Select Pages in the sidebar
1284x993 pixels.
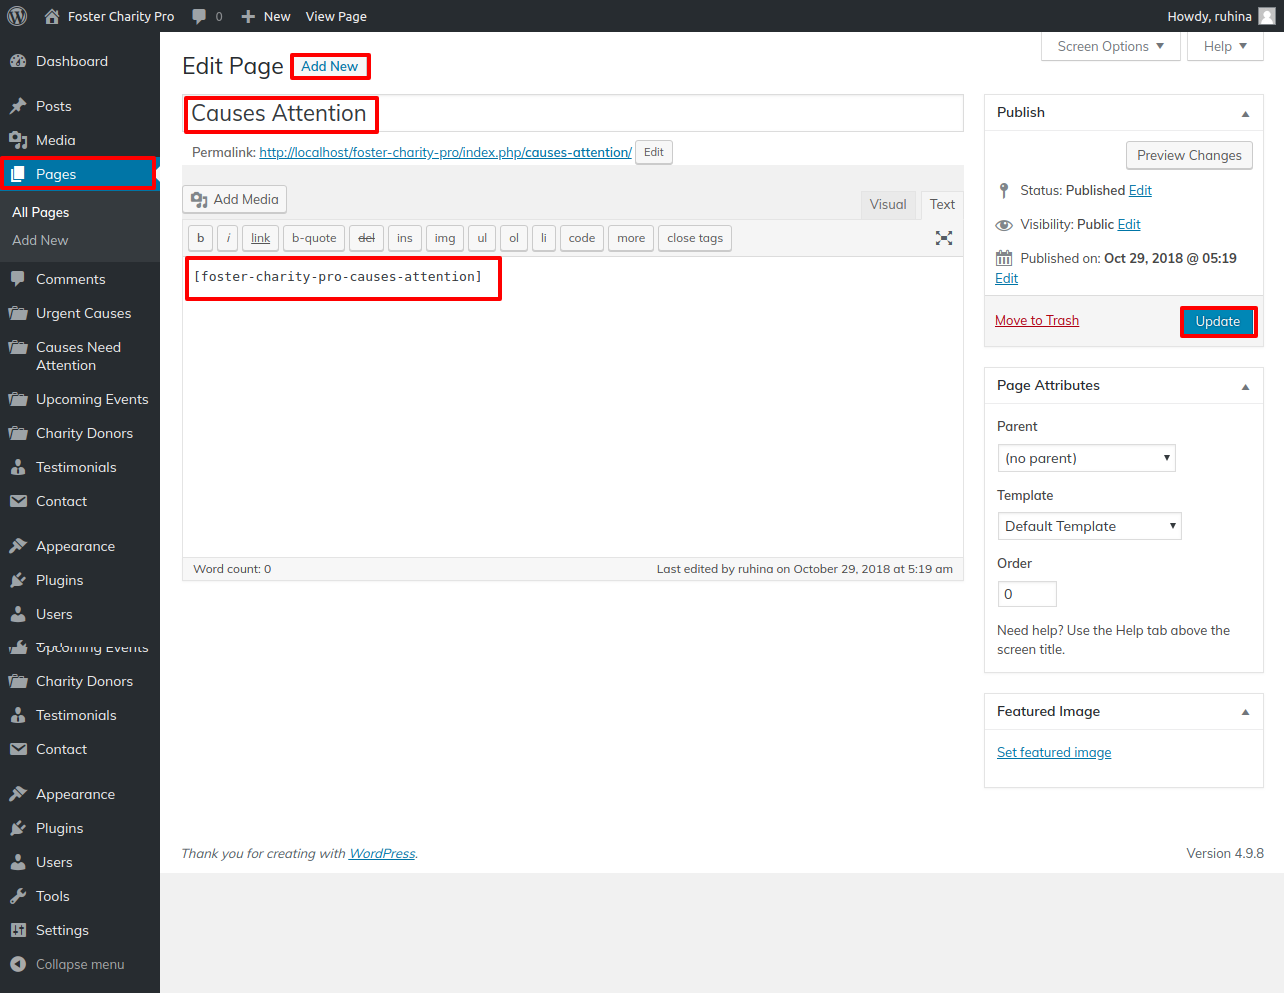coord(80,174)
